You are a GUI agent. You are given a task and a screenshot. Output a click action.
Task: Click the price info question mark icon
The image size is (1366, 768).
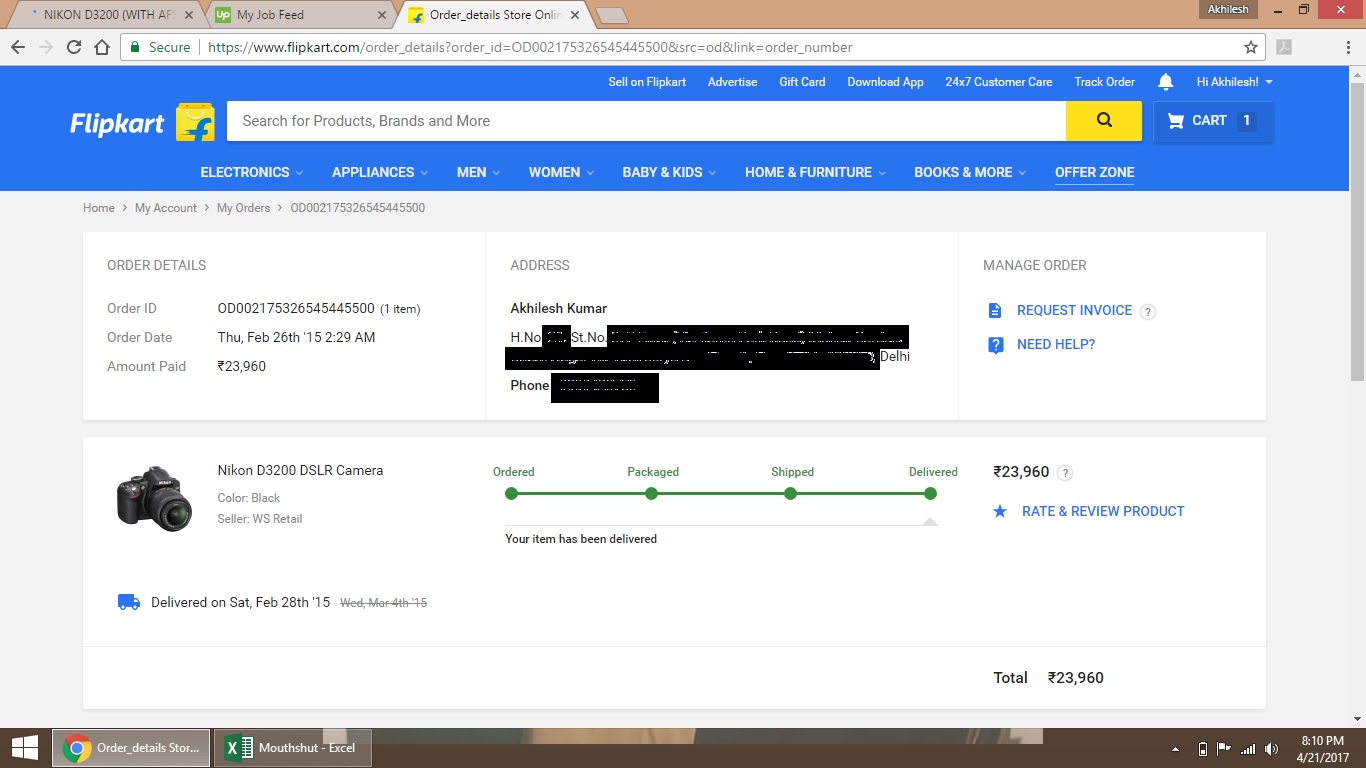(1065, 473)
